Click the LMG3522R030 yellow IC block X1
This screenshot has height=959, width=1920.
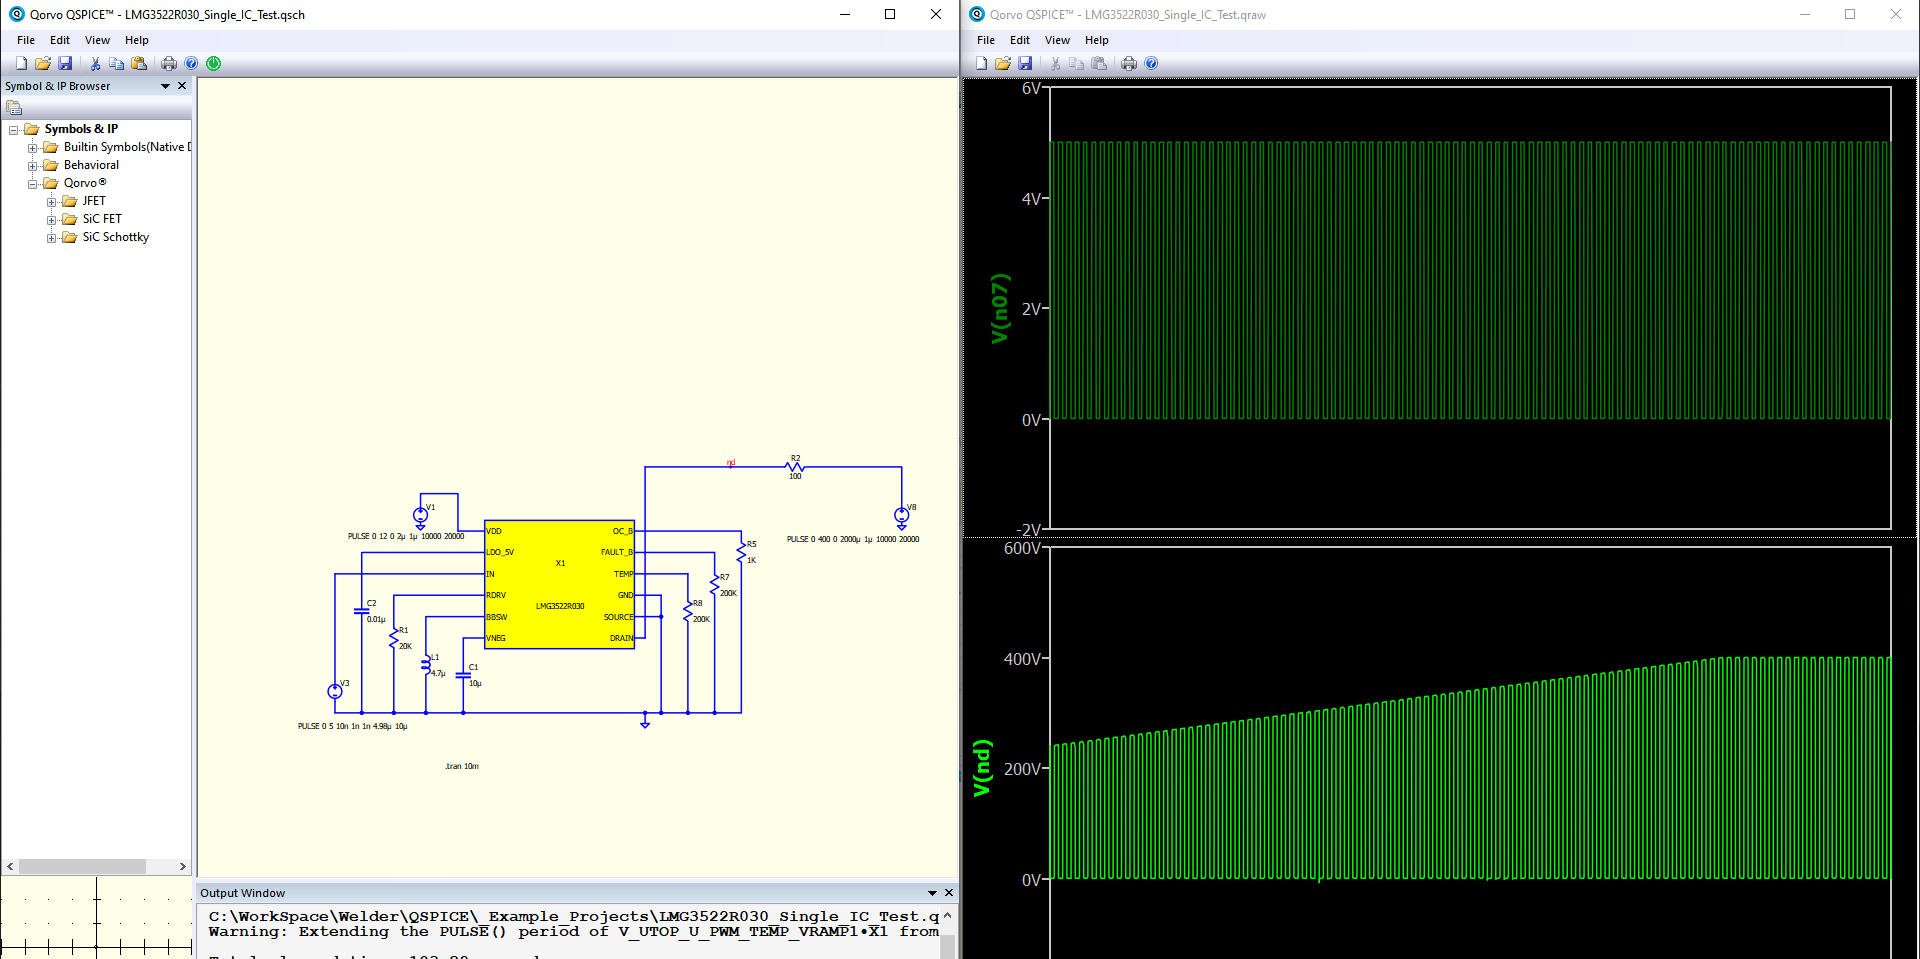point(559,584)
